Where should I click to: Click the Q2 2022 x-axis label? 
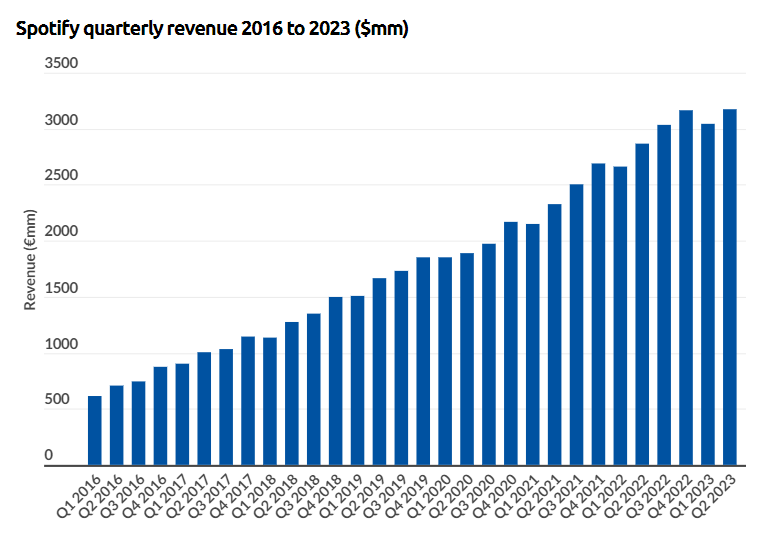[x=627, y=496]
